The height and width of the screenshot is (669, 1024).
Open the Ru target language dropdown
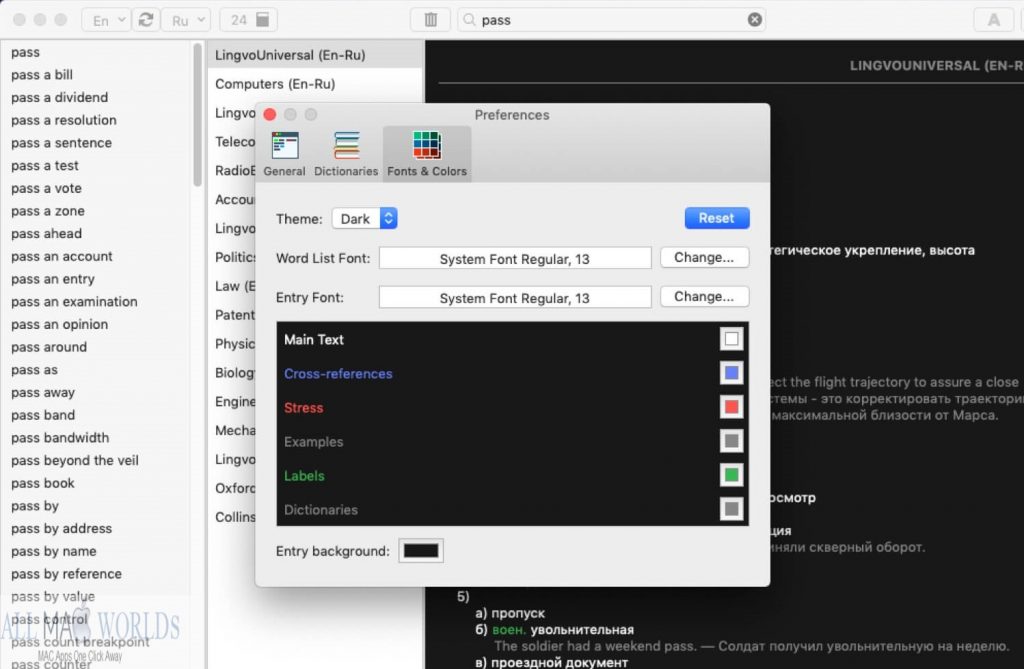[x=186, y=20]
